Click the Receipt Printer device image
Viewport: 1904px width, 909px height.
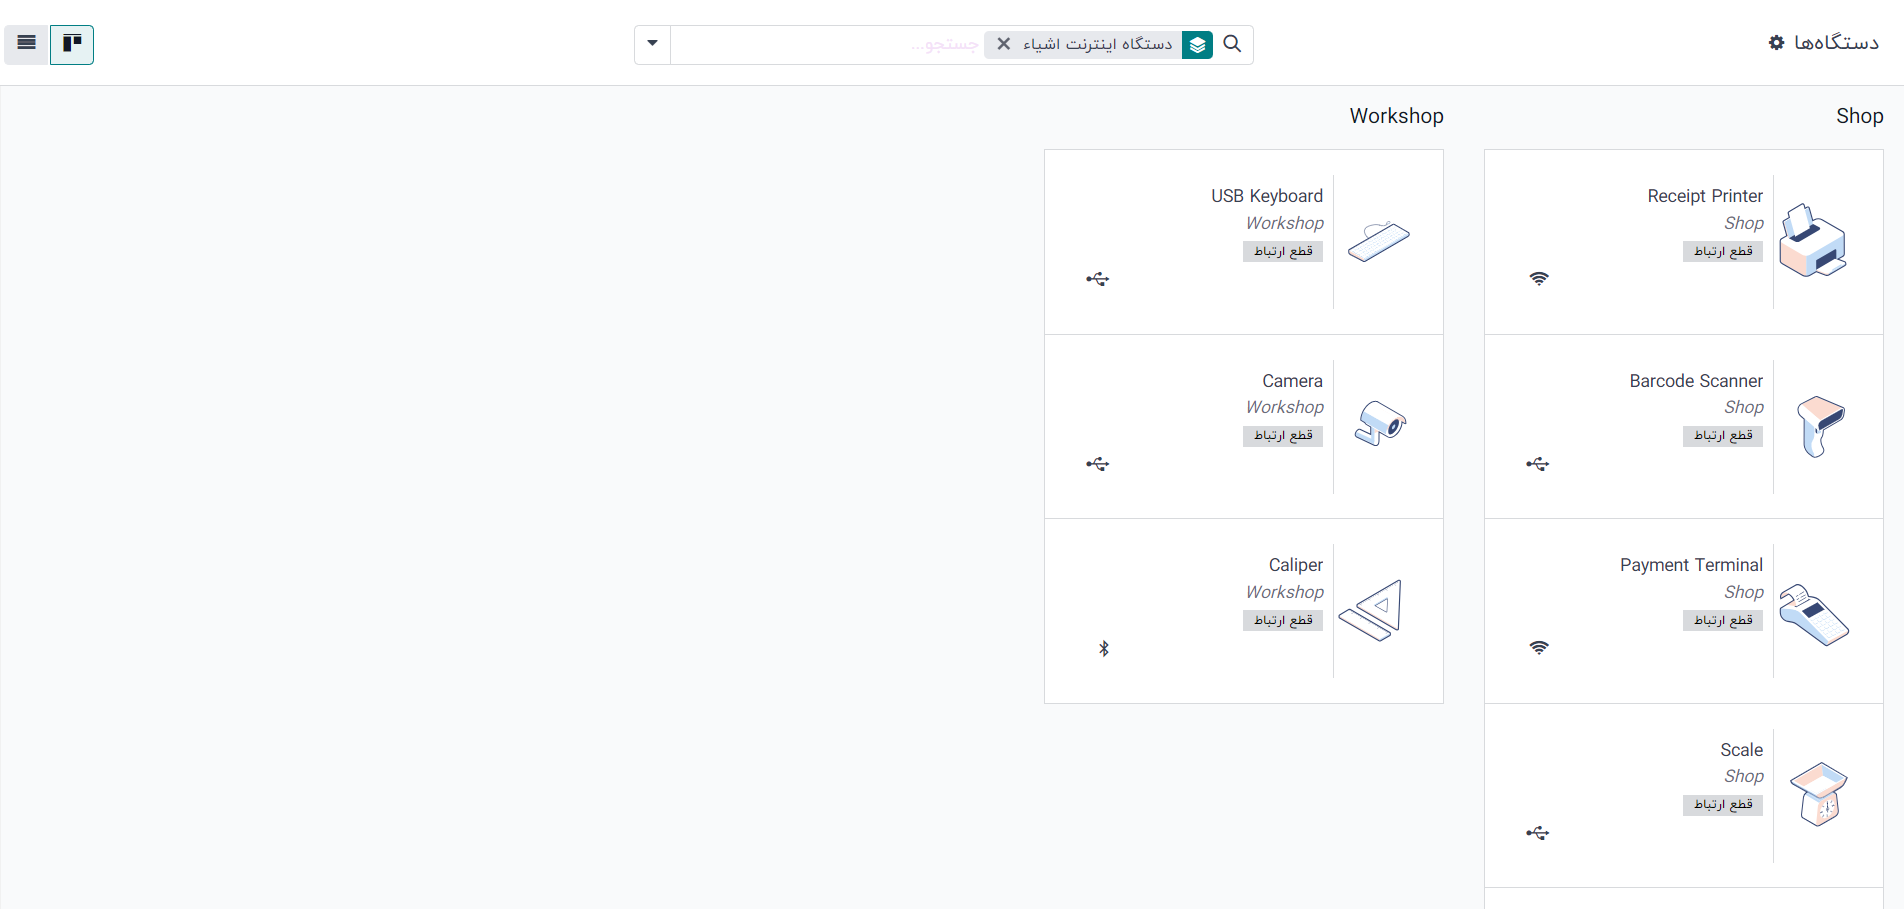point(1812,241)
